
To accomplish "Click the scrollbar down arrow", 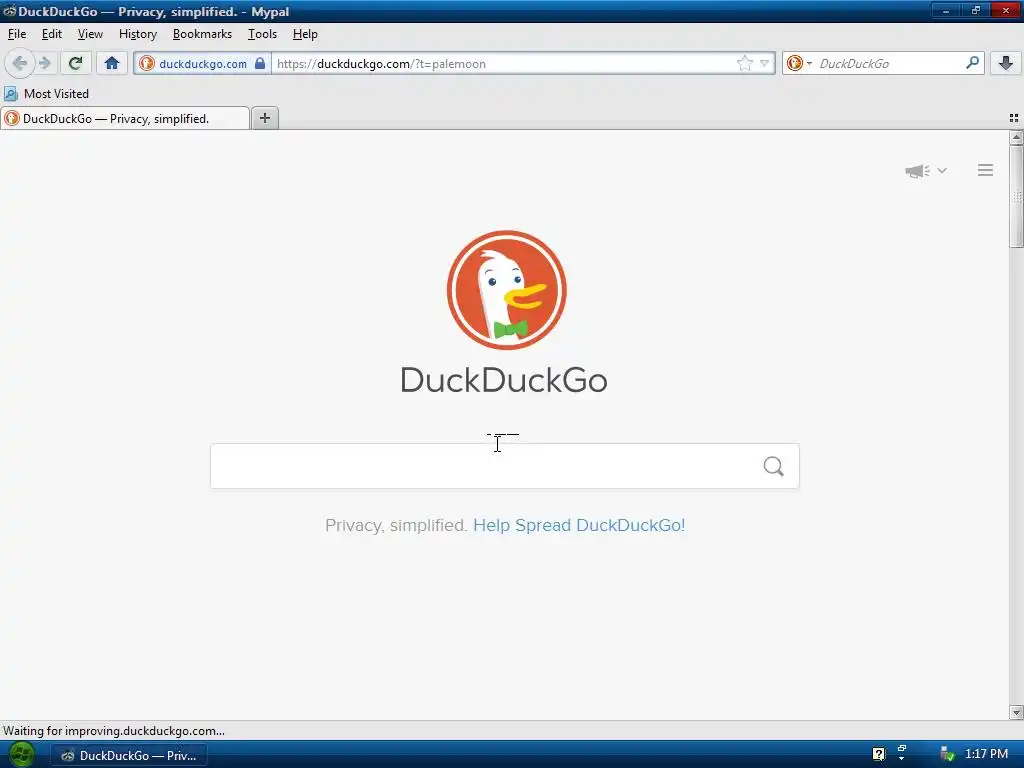I will tap(1016, 712).
